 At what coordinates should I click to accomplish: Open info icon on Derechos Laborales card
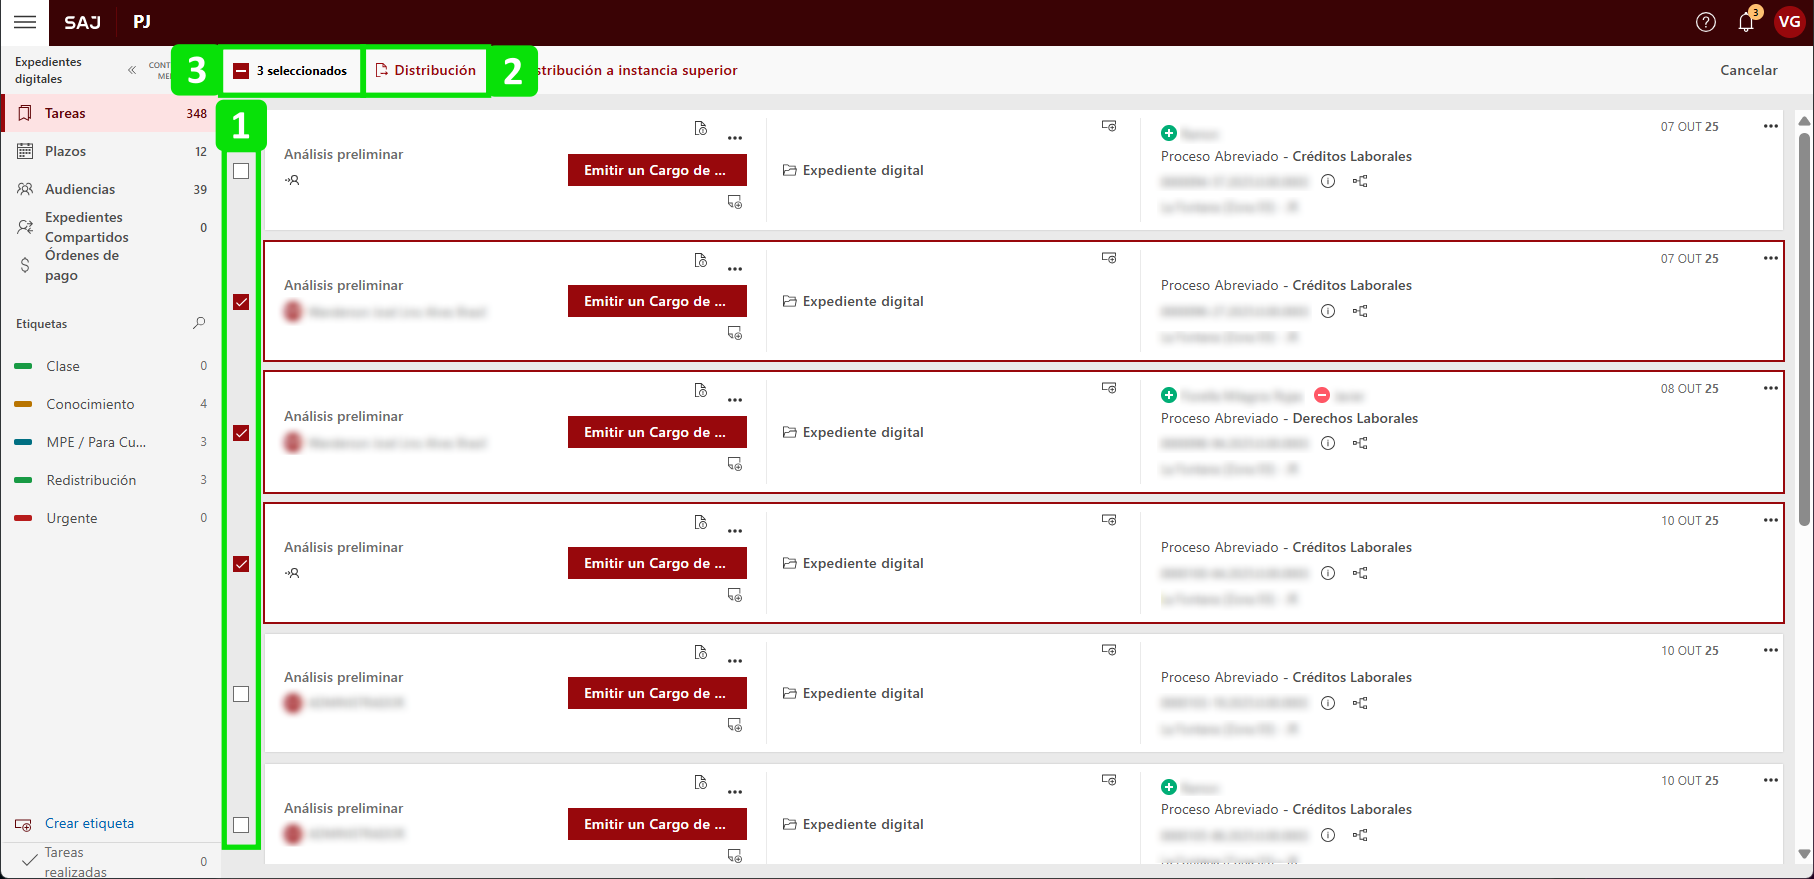click(1328, 443)
